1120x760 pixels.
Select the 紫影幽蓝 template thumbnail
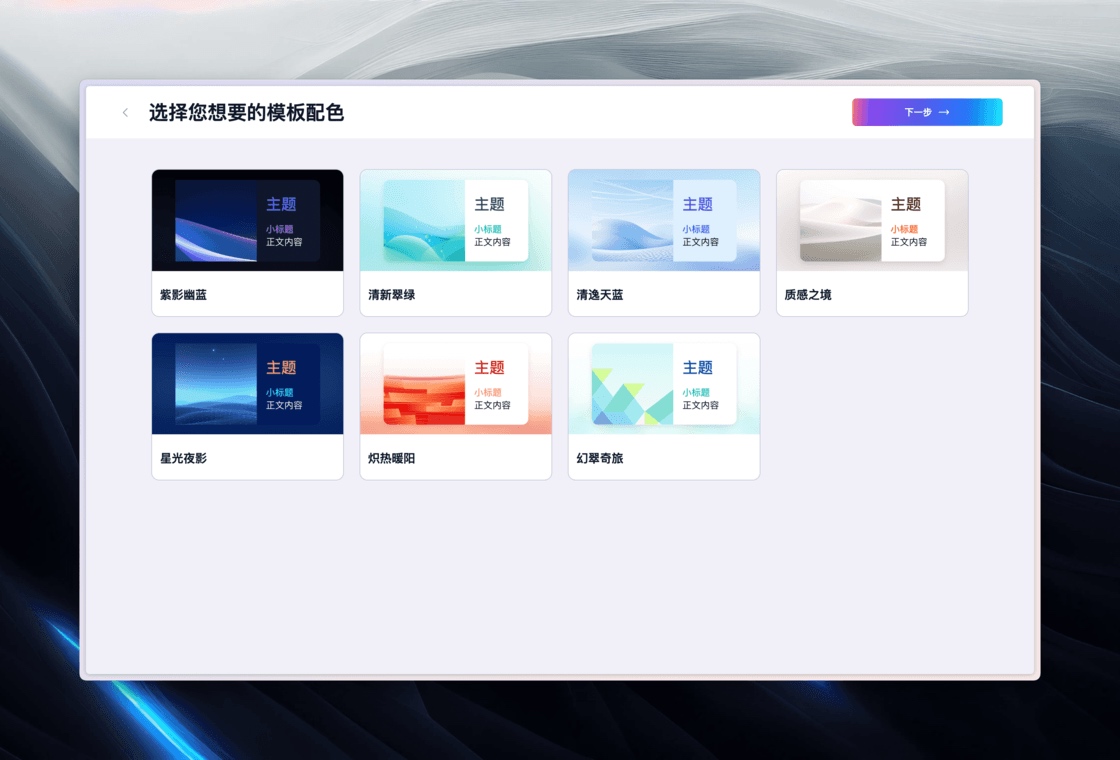[x=247, y=220]
